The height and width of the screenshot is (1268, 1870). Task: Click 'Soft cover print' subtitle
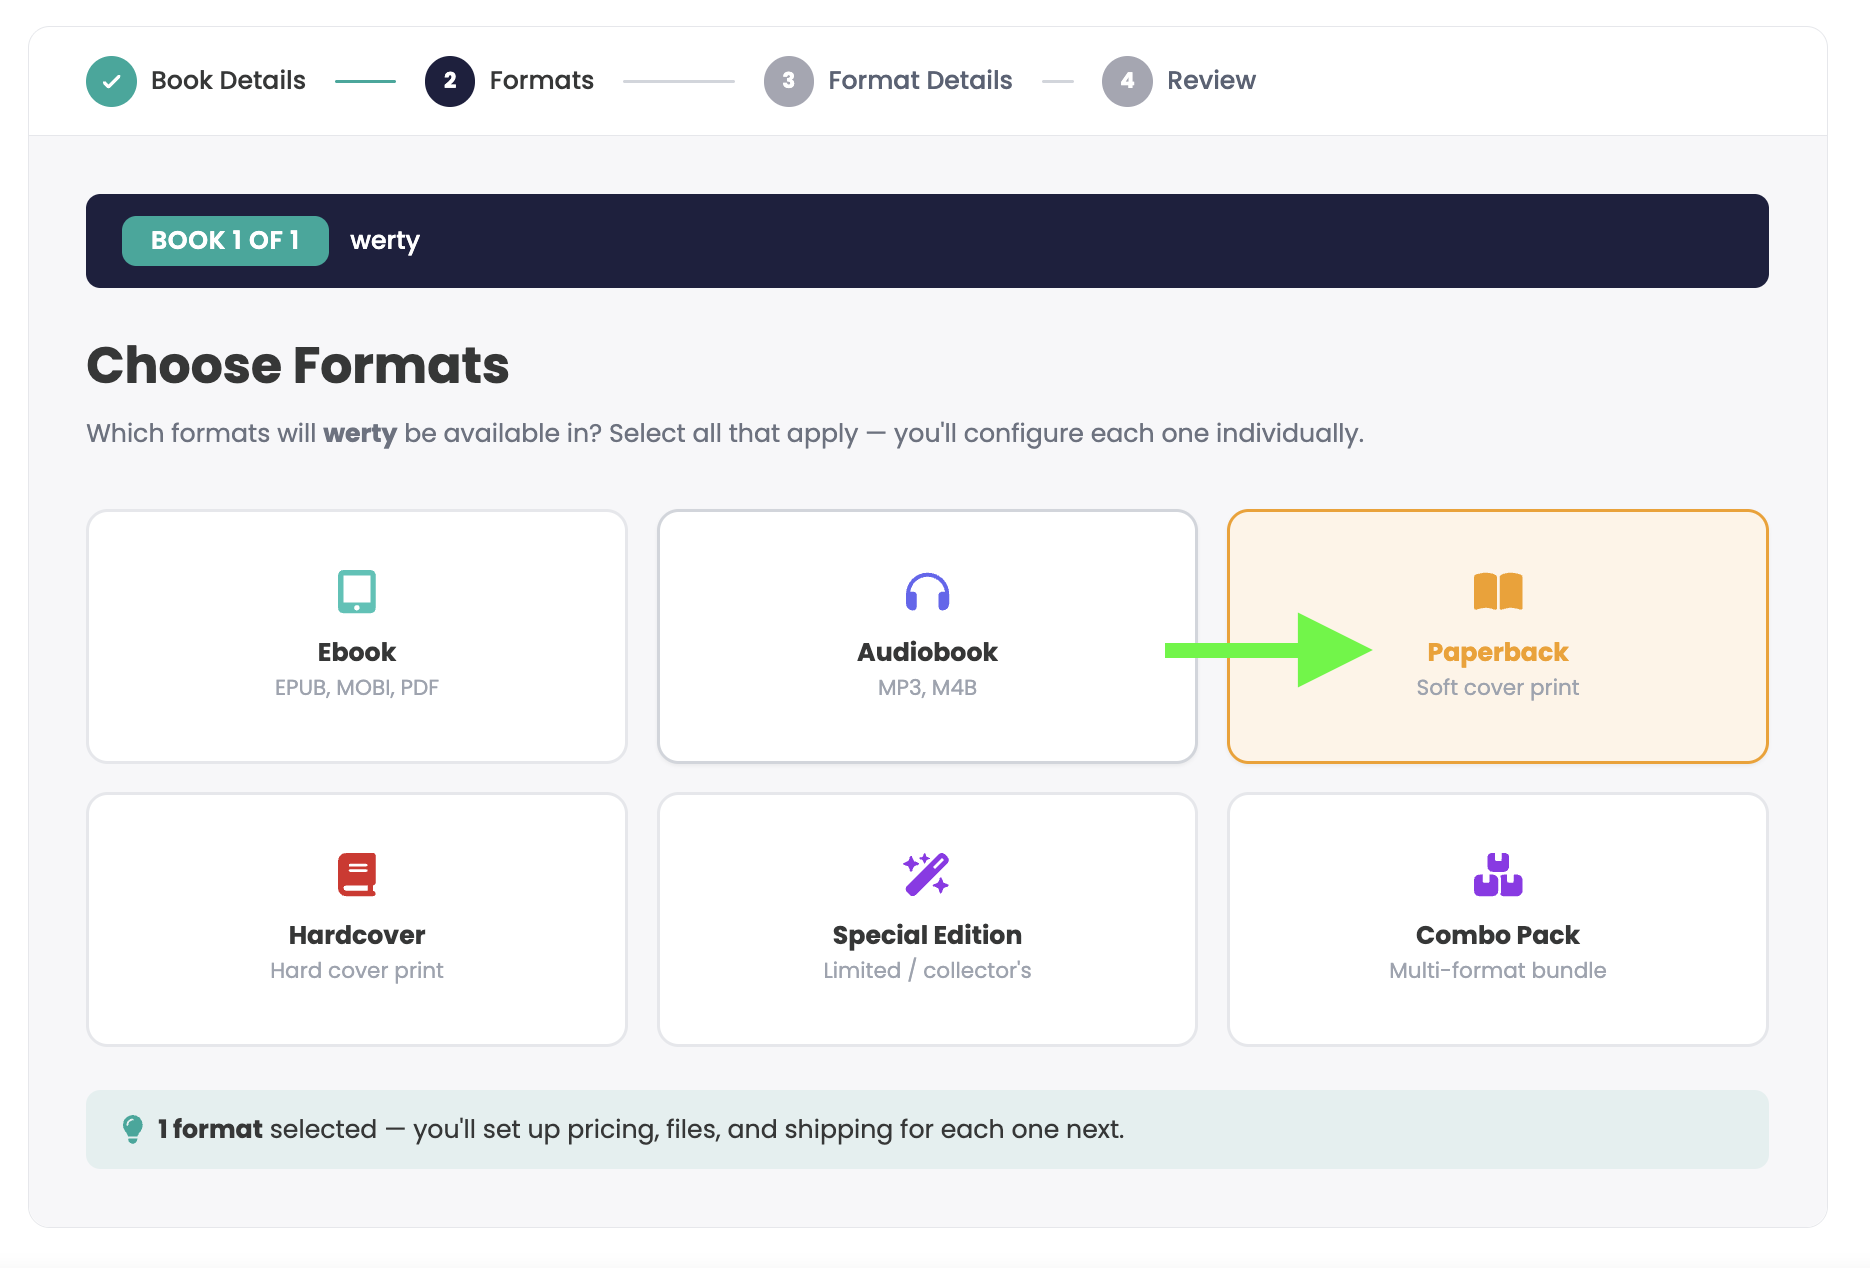[1498, 687]
